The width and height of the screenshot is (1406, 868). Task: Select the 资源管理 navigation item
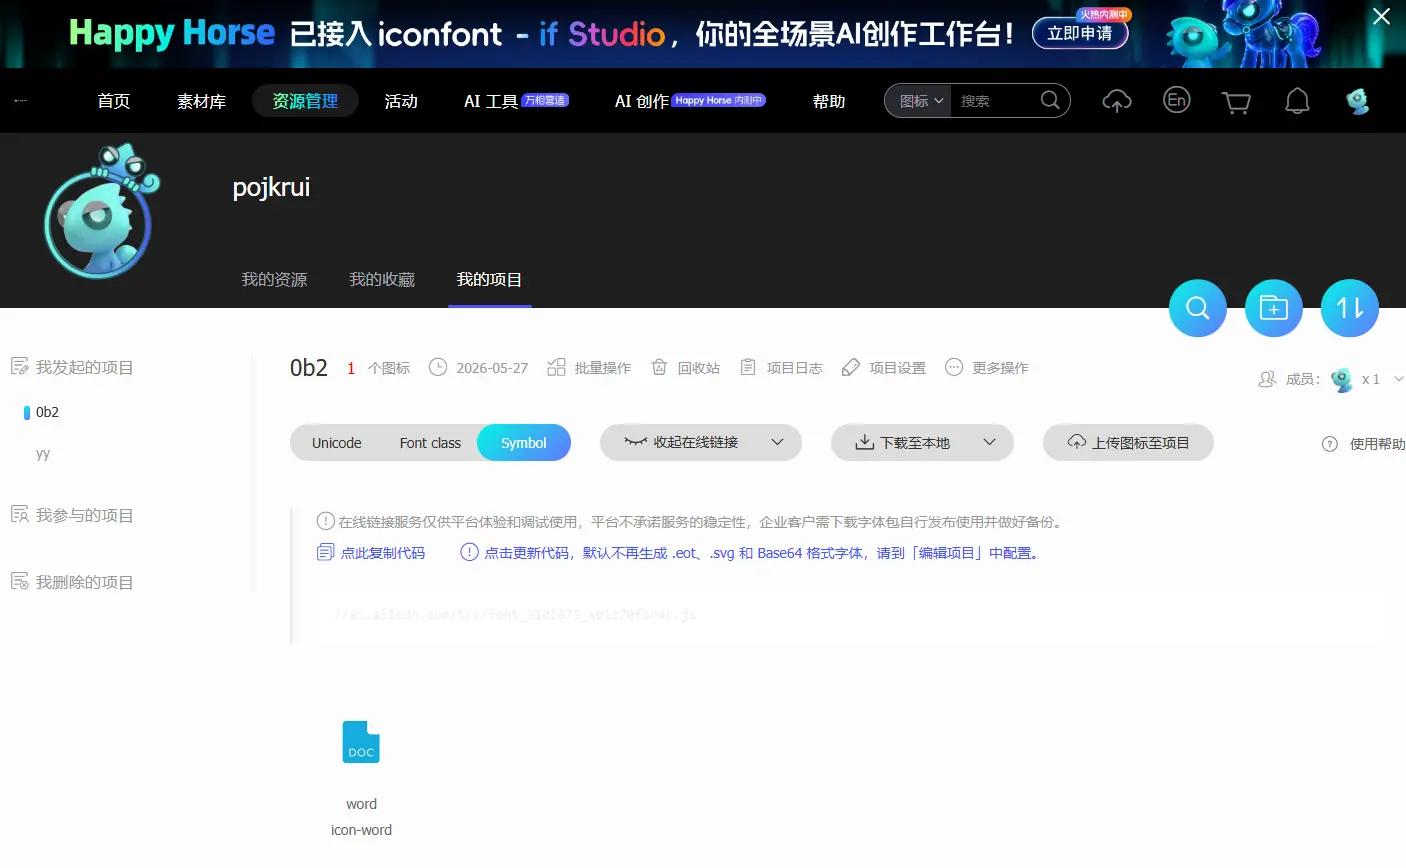[305, 101]
